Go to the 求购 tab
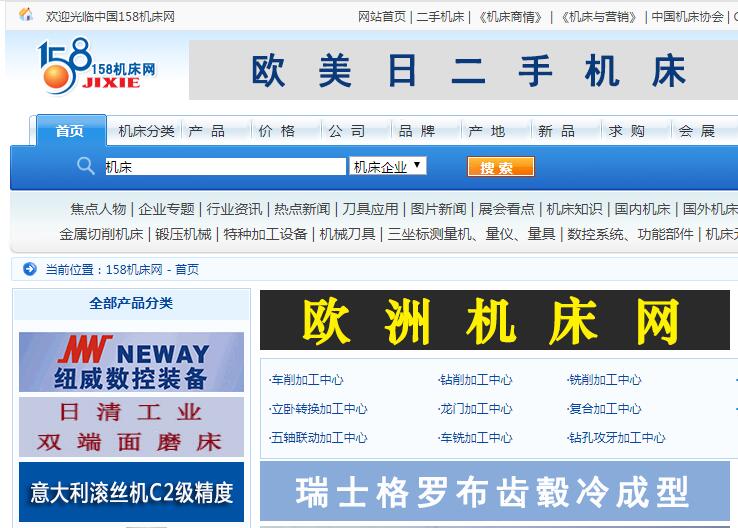The height and width of the screenshot is (528, 738). (x=626, y=131)
